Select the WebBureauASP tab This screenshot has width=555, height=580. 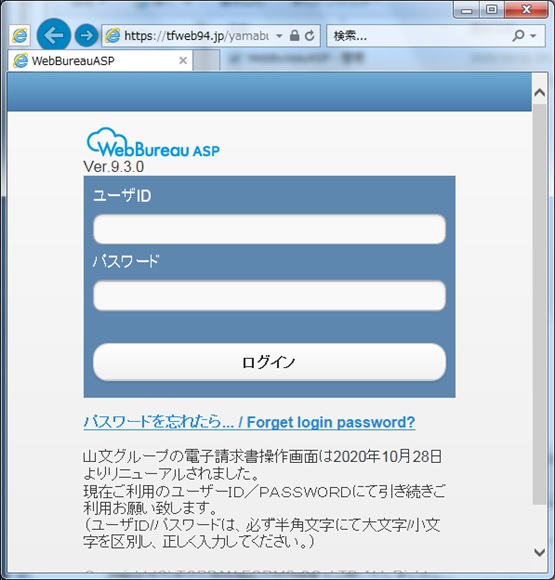(100, 61)
